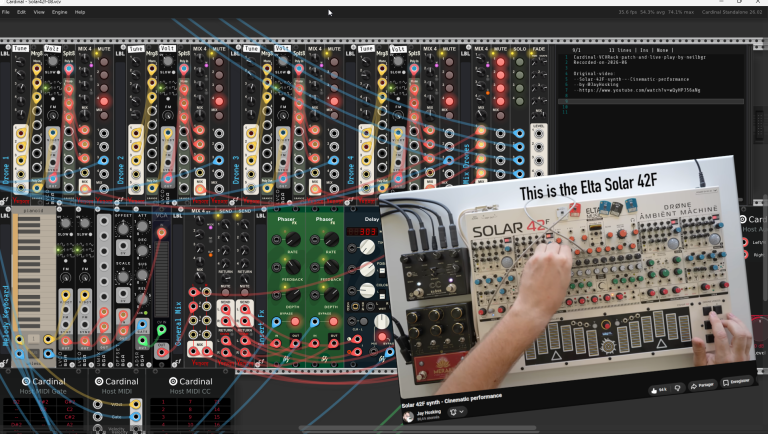
Task: Open the notification bell dropdown beside Jay Hosking
Action: click(x=456, y=412)
